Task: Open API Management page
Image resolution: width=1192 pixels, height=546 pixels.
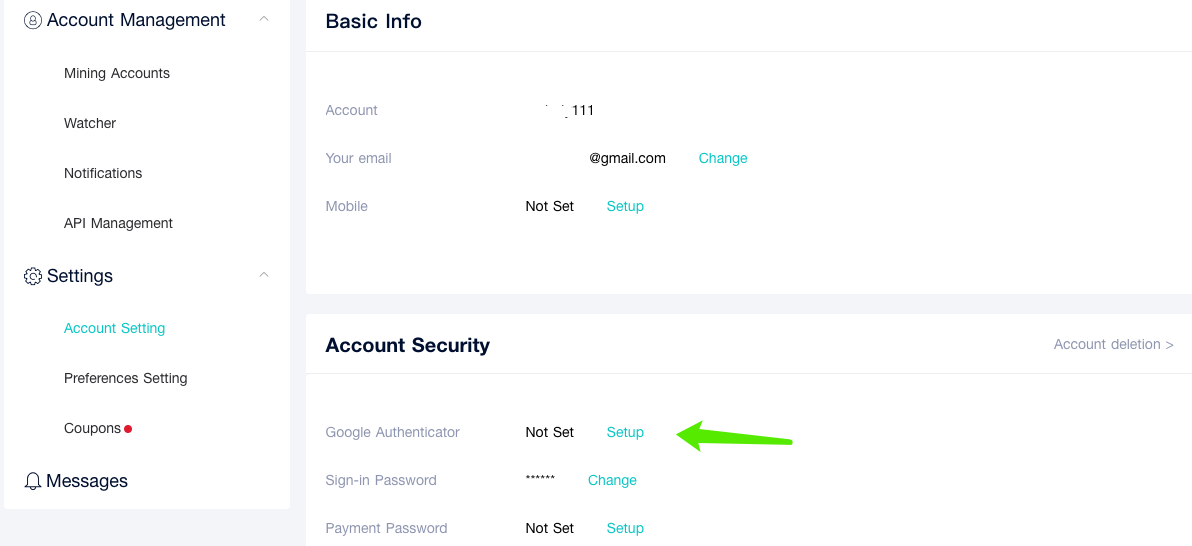Action: click(x=118, y=224)
